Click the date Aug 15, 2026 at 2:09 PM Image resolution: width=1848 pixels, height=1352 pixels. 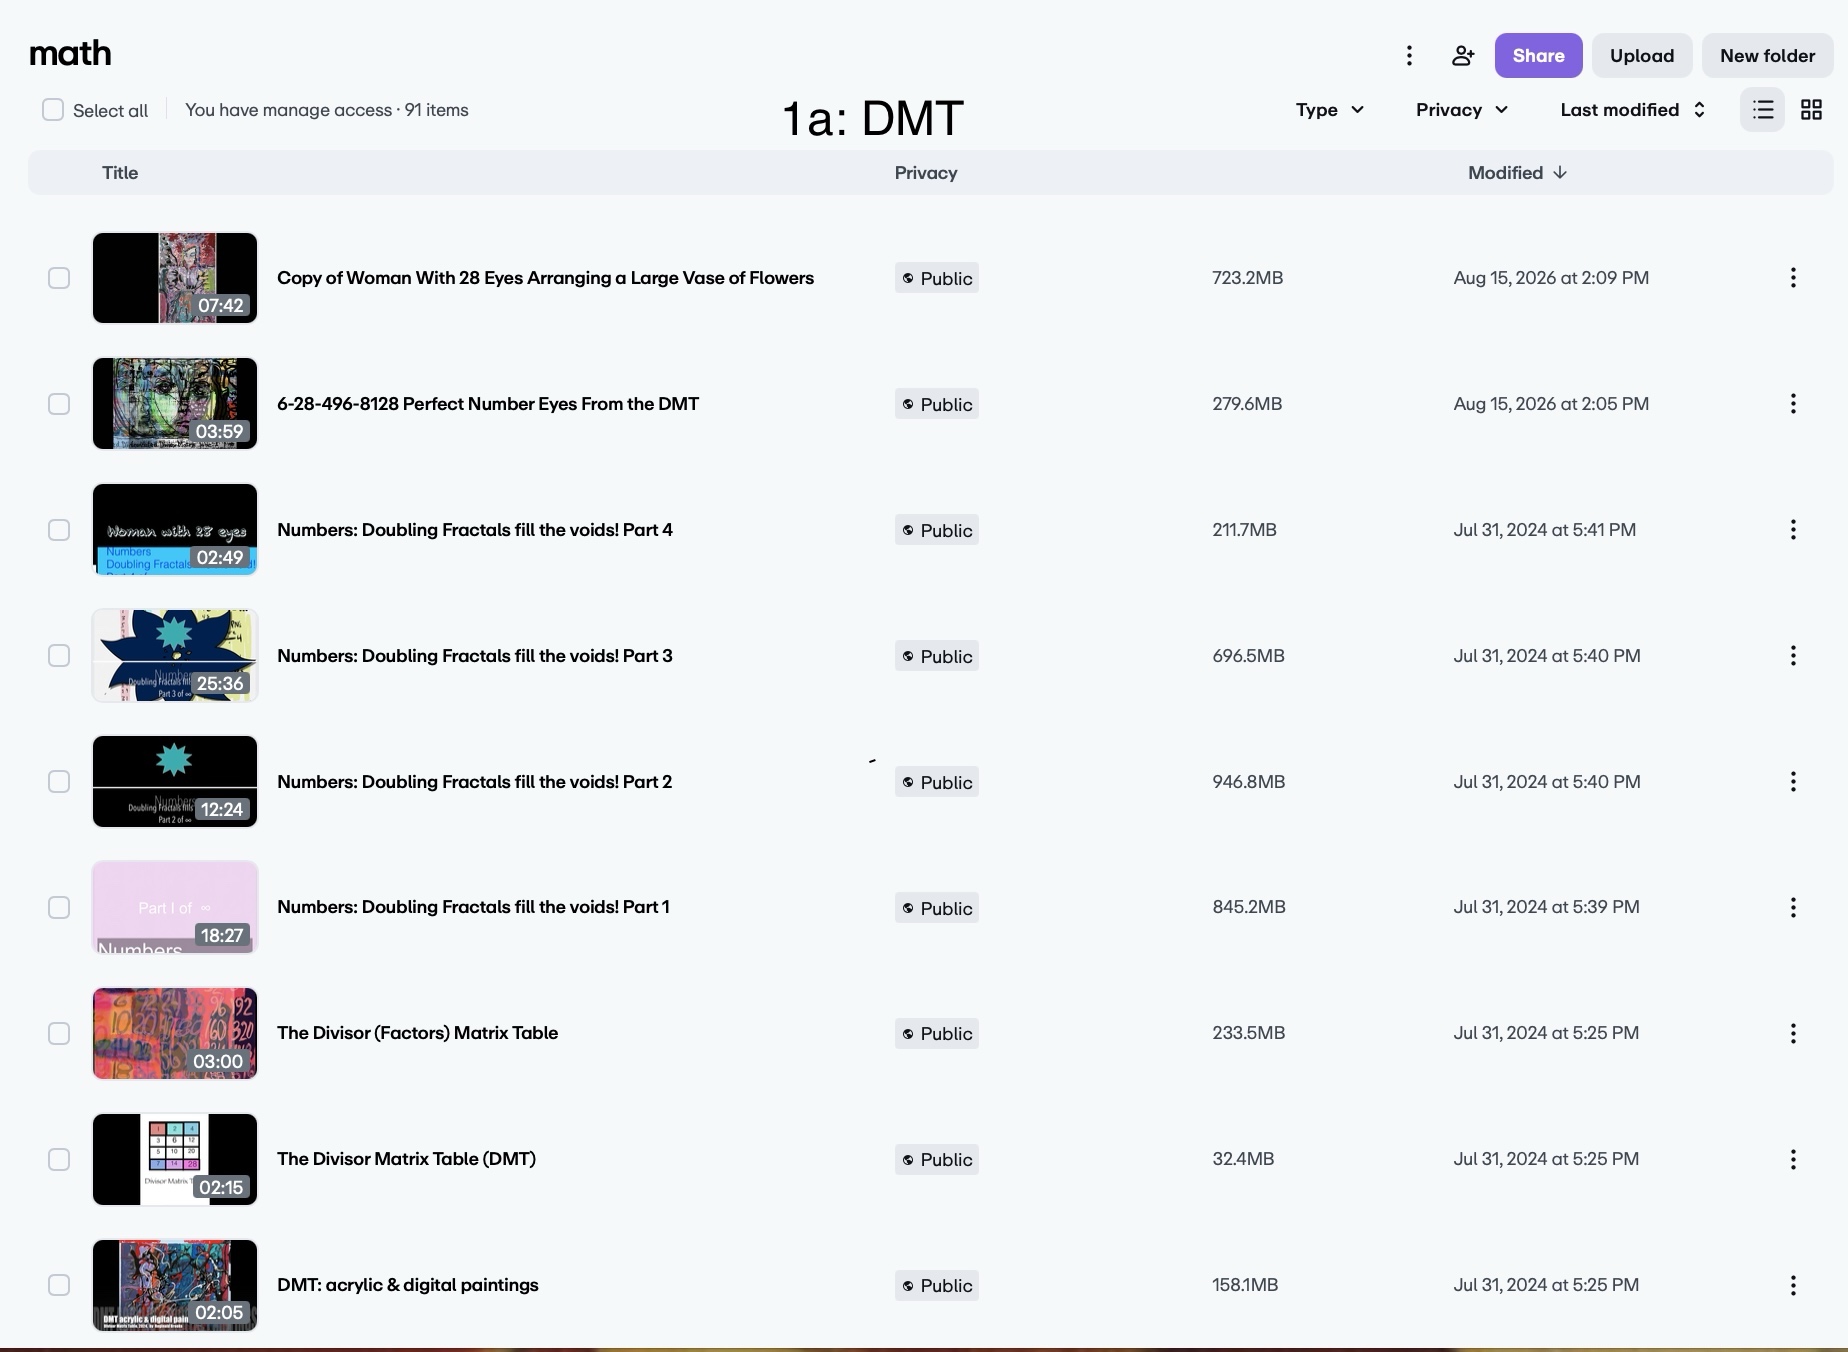1551,278
